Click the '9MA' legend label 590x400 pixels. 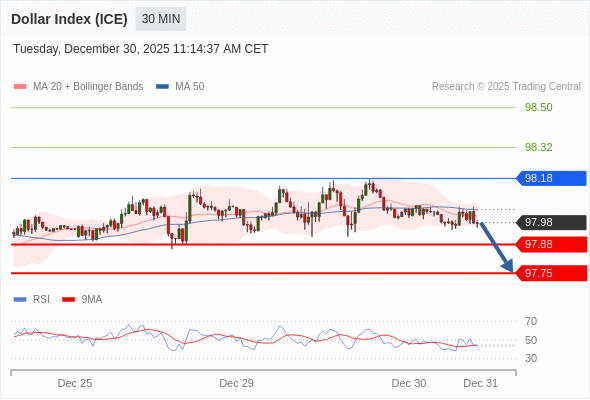pos(92,300)
